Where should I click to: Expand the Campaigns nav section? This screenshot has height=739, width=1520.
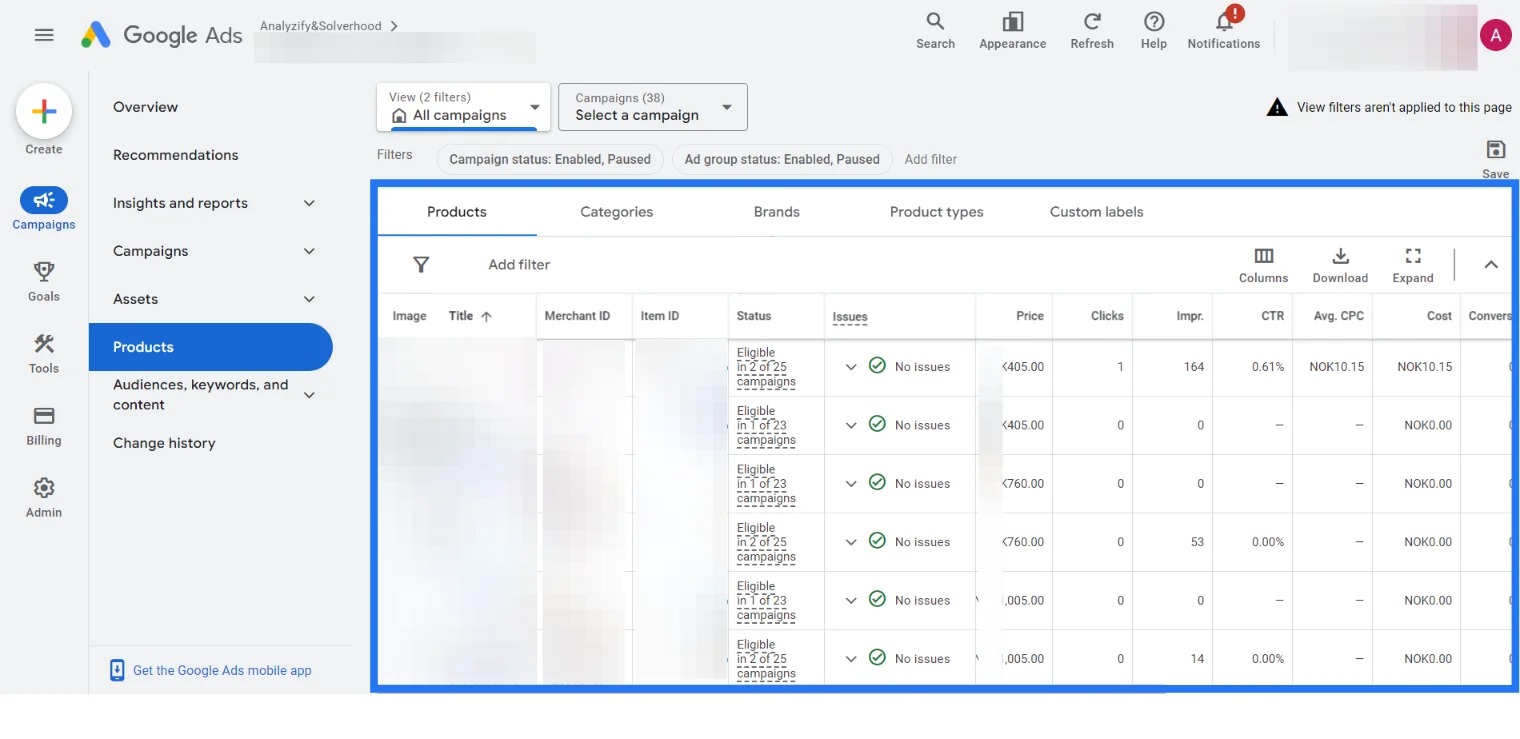tap(309, 251)
